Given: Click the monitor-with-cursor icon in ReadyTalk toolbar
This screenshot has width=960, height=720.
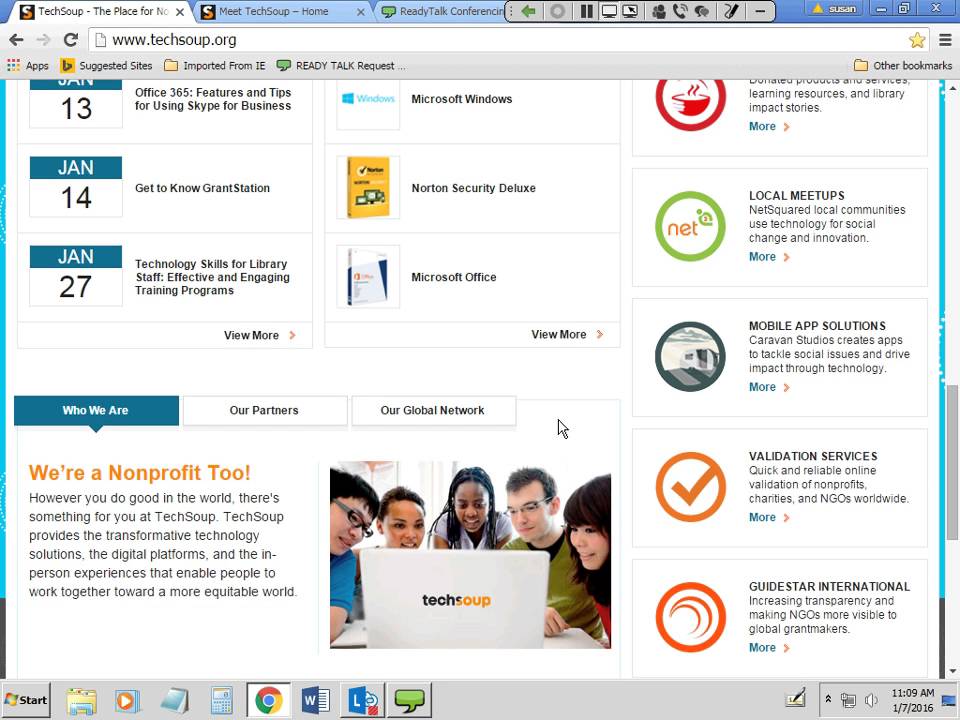Looking at the screenshot, I should click(630, 11).
